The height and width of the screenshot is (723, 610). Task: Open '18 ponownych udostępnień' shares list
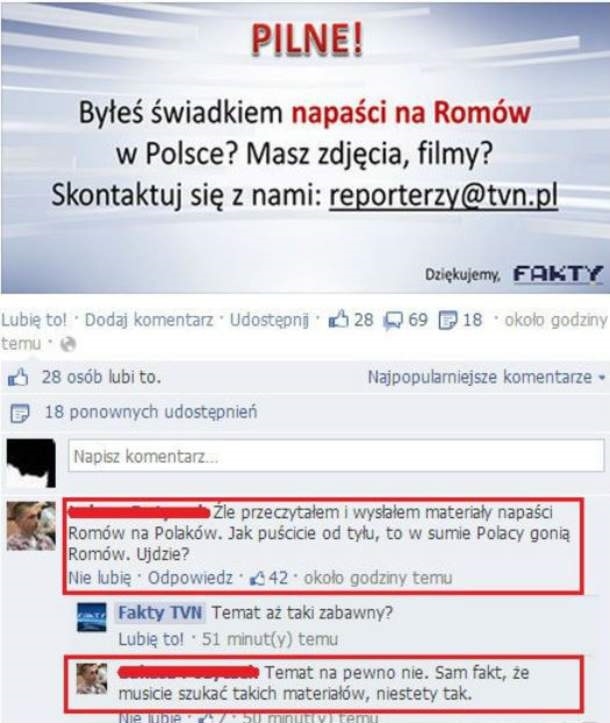point(151,412)
